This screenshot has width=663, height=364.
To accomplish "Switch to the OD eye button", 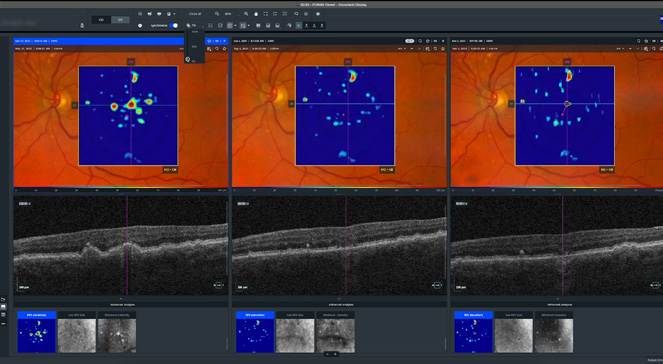I will pyautogui.click(x=101, y=20).
